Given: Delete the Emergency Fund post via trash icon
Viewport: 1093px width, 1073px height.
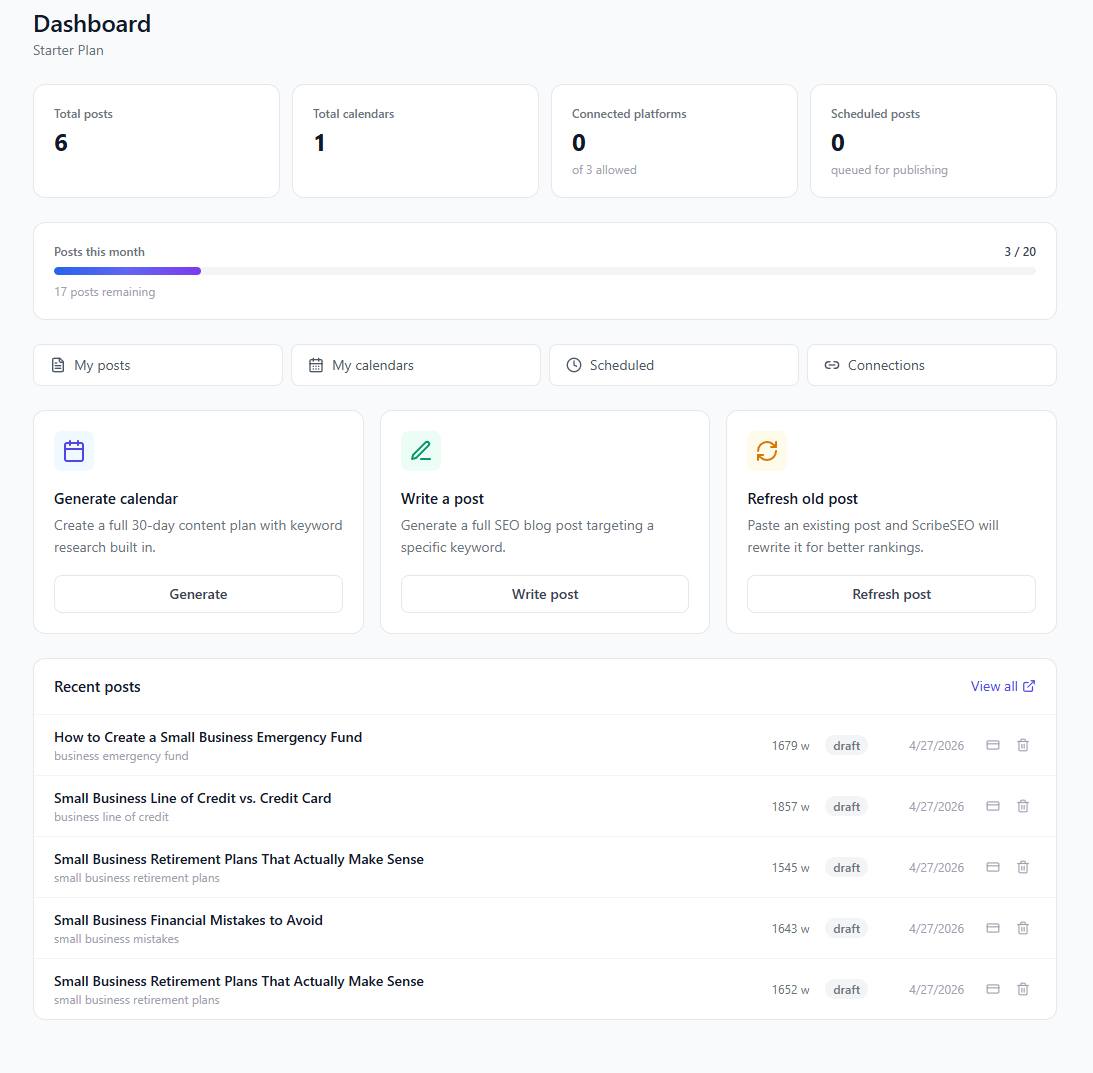Looking at the screenshot, I should (1023, 745).
